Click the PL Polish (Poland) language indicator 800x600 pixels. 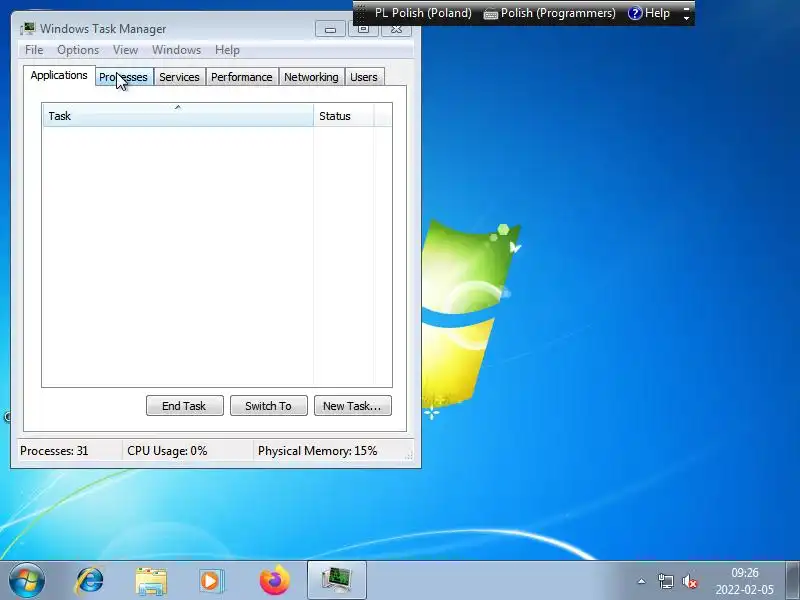pyautogui.click(x=423, y=13)
